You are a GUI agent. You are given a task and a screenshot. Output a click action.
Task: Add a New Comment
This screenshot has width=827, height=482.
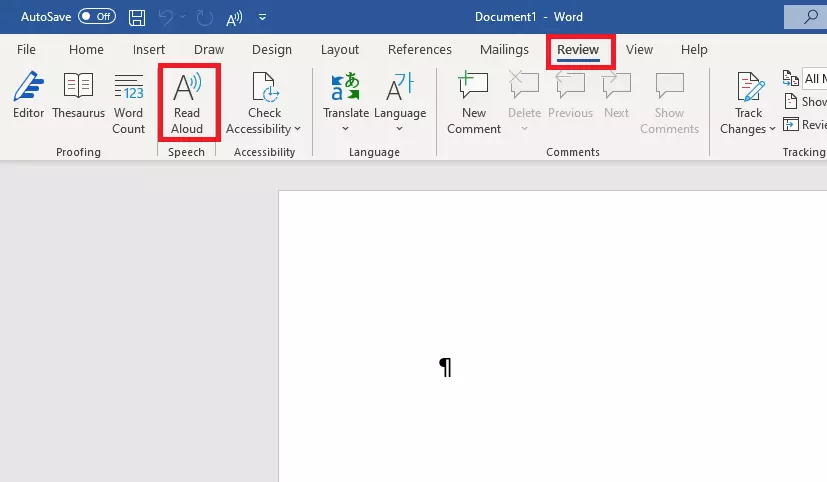474,102
